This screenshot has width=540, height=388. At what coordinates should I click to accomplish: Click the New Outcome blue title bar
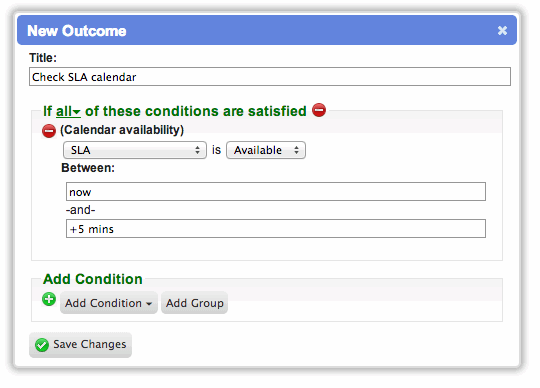(x=267, y=30)
